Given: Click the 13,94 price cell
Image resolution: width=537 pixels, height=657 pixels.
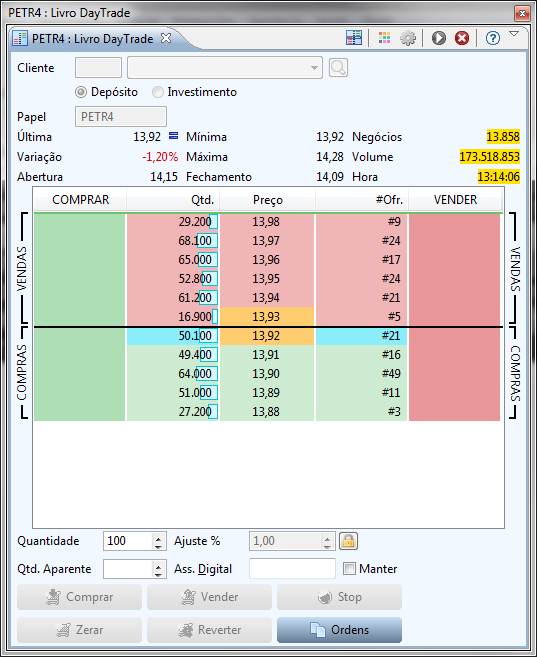Looking at the screenshot, I should coord(267,297).
